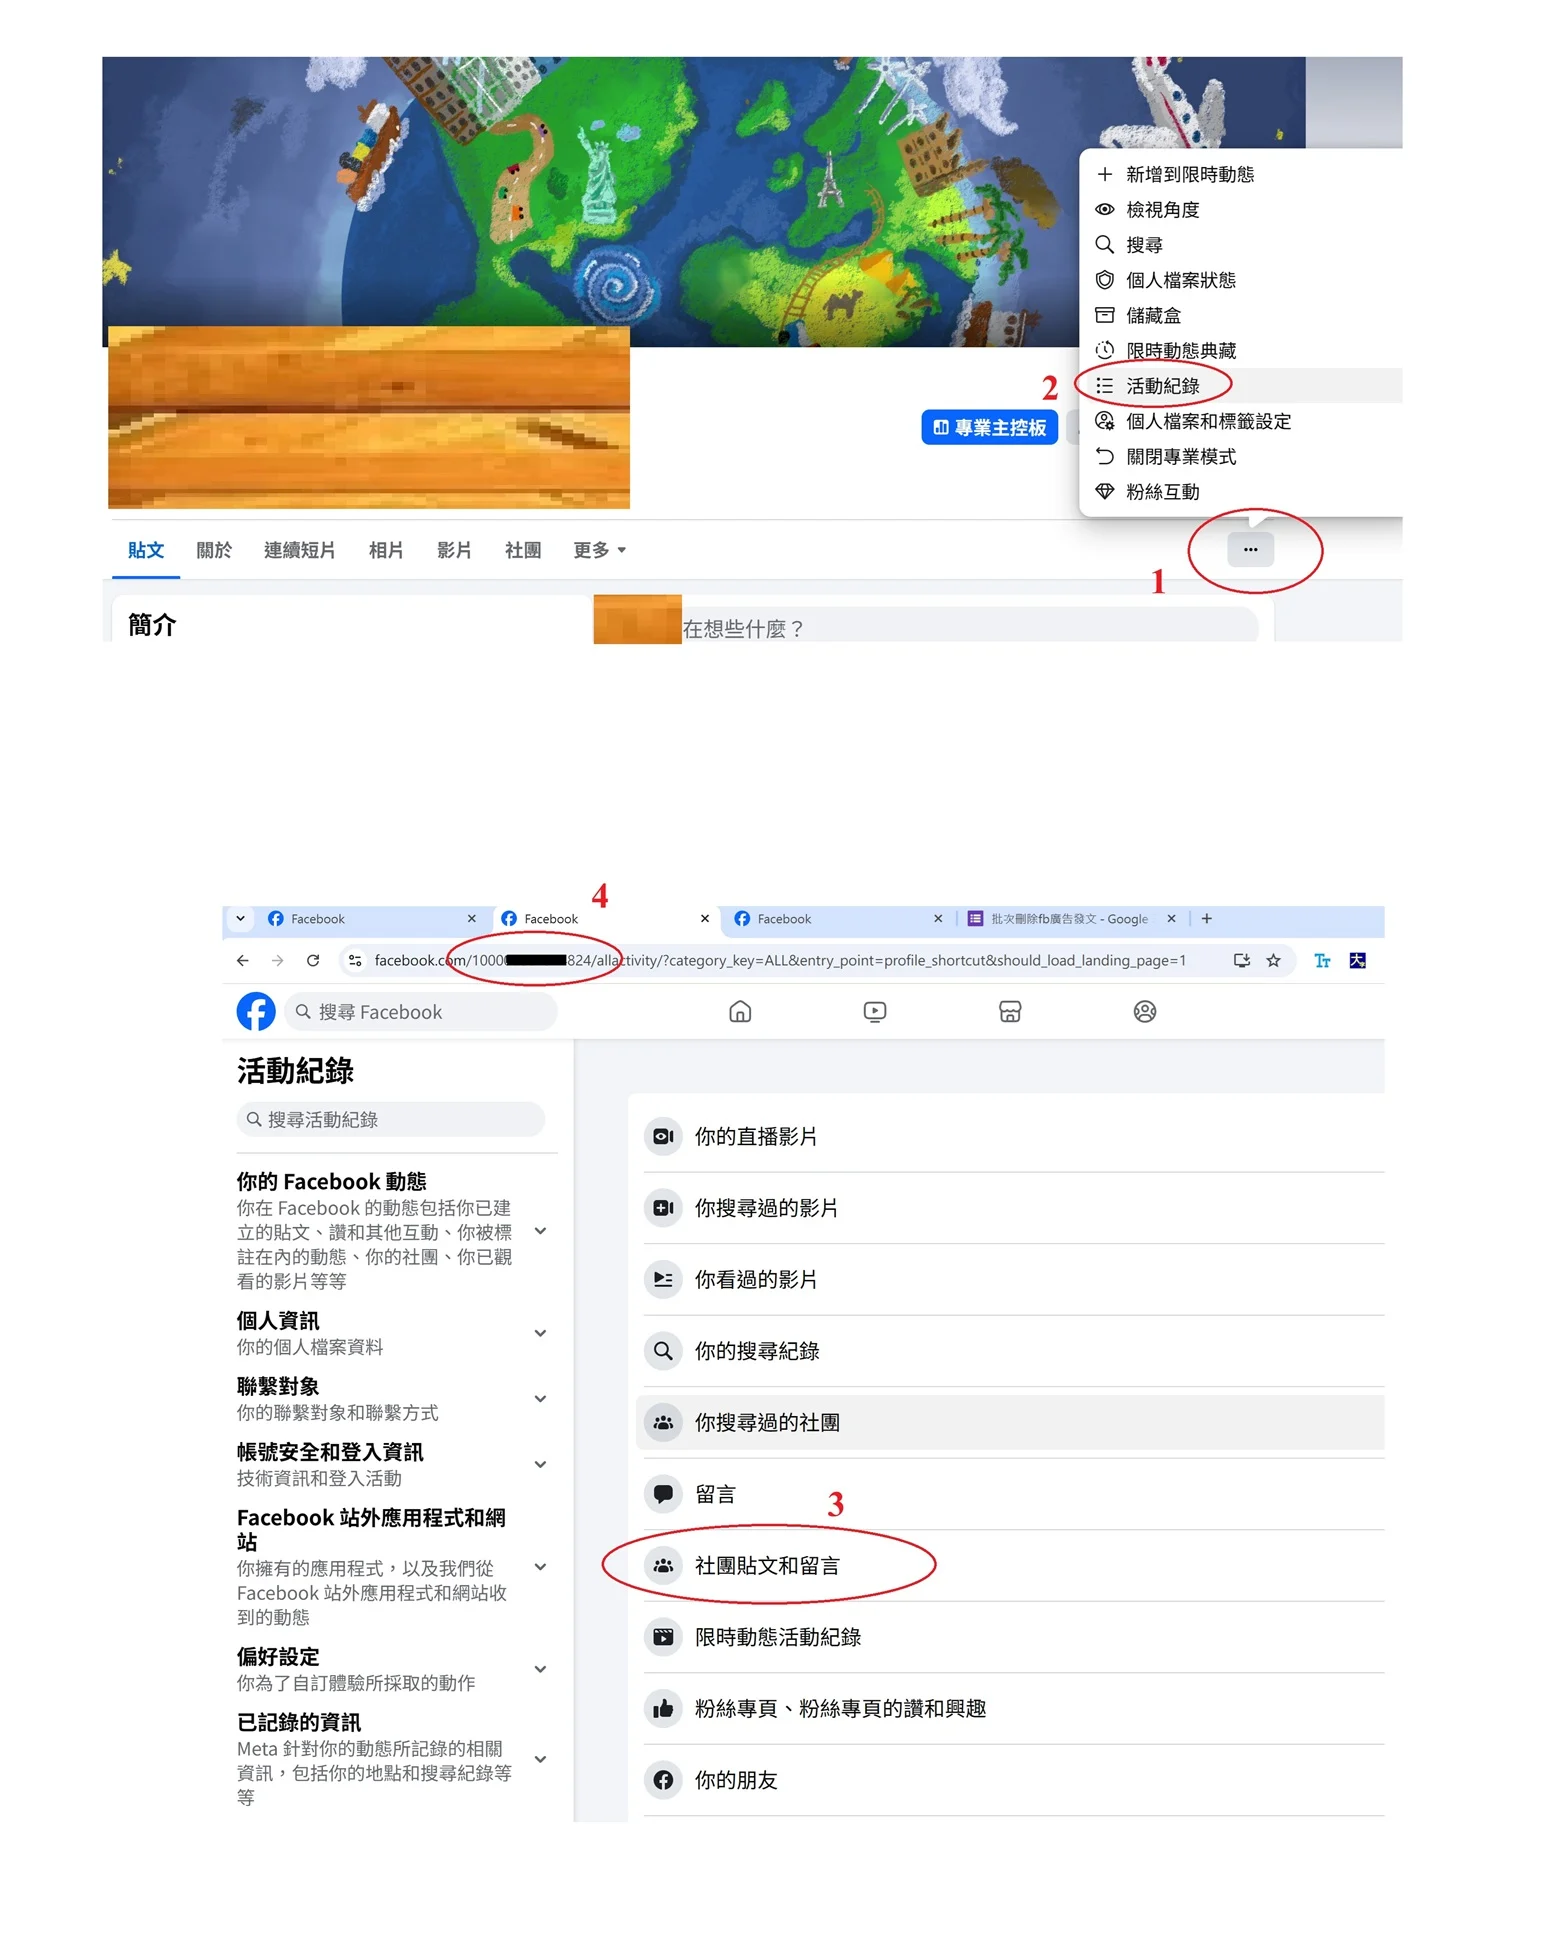Expand the 你的 Facebook 動態 section
This screenshot has height=1948, width=1556.
click(x=540, y=1231)
